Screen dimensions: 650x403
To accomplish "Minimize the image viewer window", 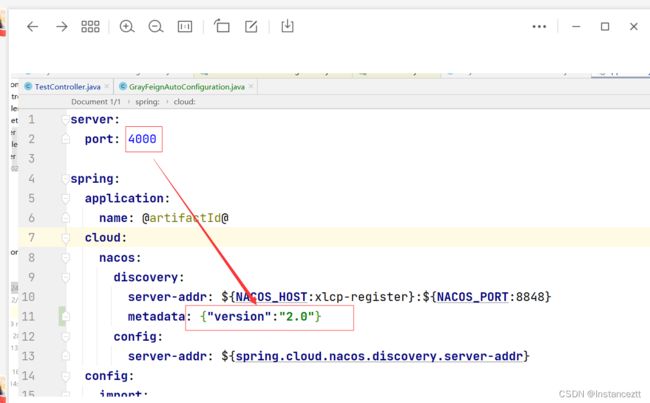I will click(x=576, y=27).
